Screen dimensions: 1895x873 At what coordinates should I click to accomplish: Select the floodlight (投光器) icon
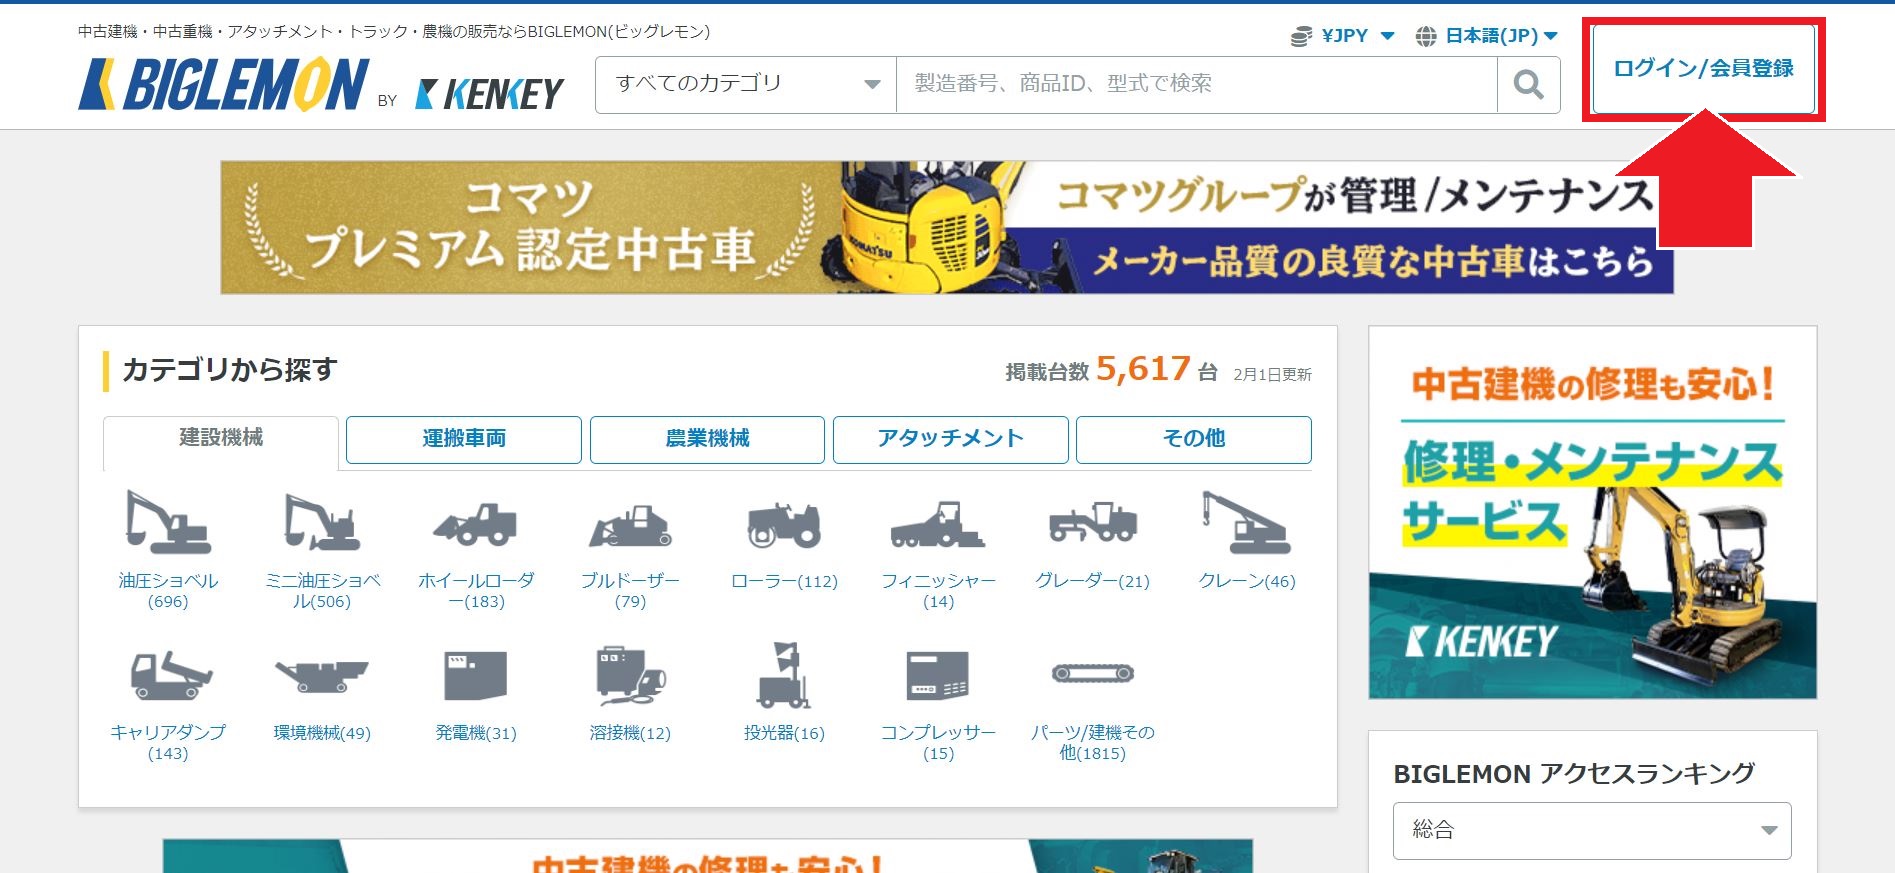[x=784, y=675]
